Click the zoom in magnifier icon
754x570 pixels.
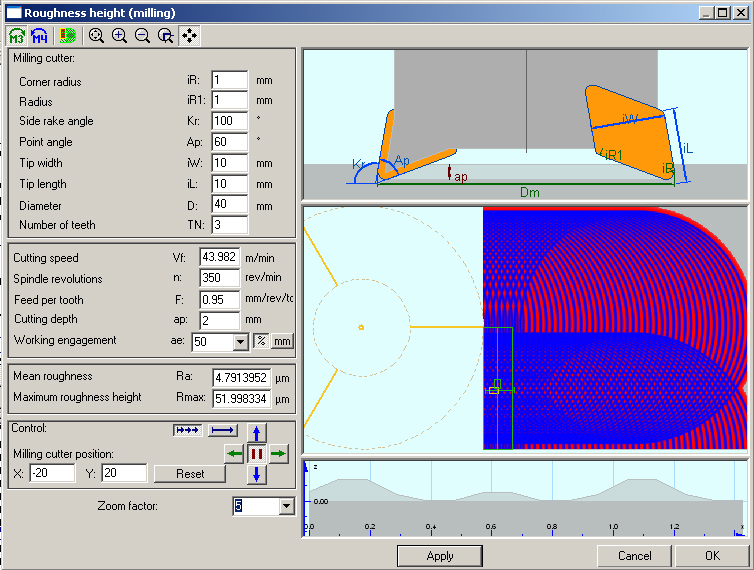pyautogui.click(x=119, y=36)
